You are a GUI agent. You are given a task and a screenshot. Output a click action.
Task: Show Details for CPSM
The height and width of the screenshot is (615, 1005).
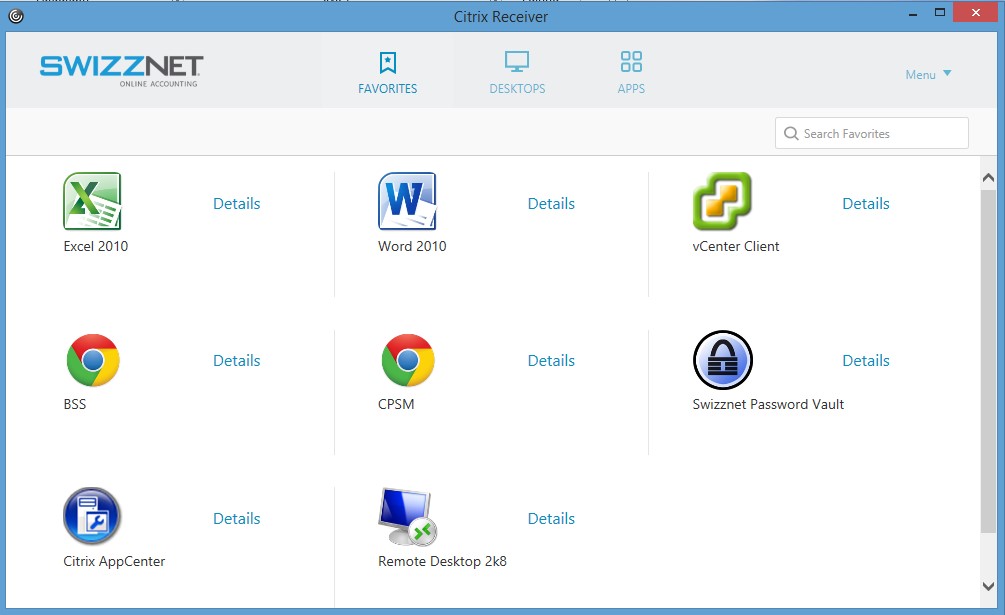point(551,361)
